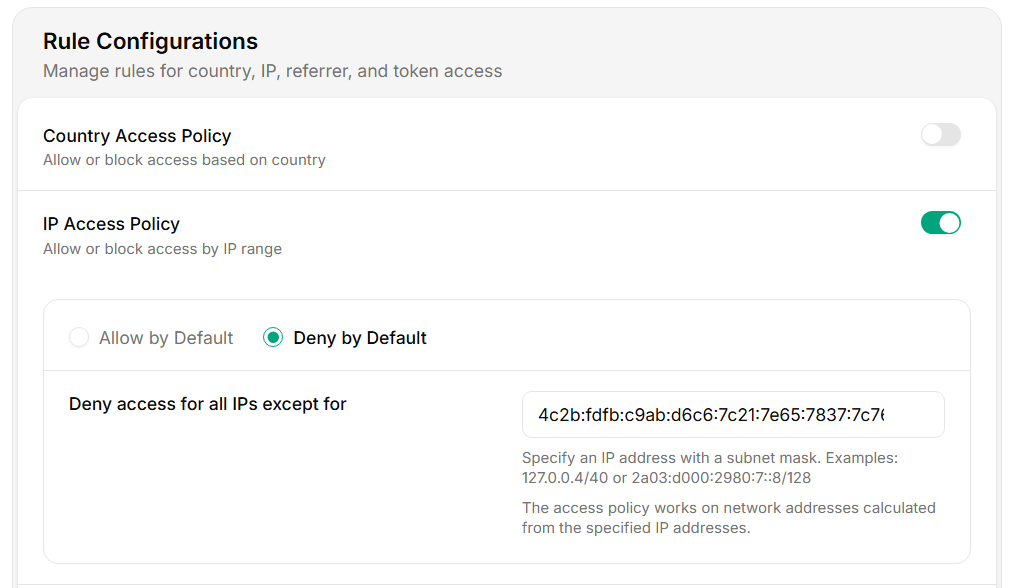Click the subtitle about country-based access
The width and height of the screenshot is (1015, 588).
point(184,159)
